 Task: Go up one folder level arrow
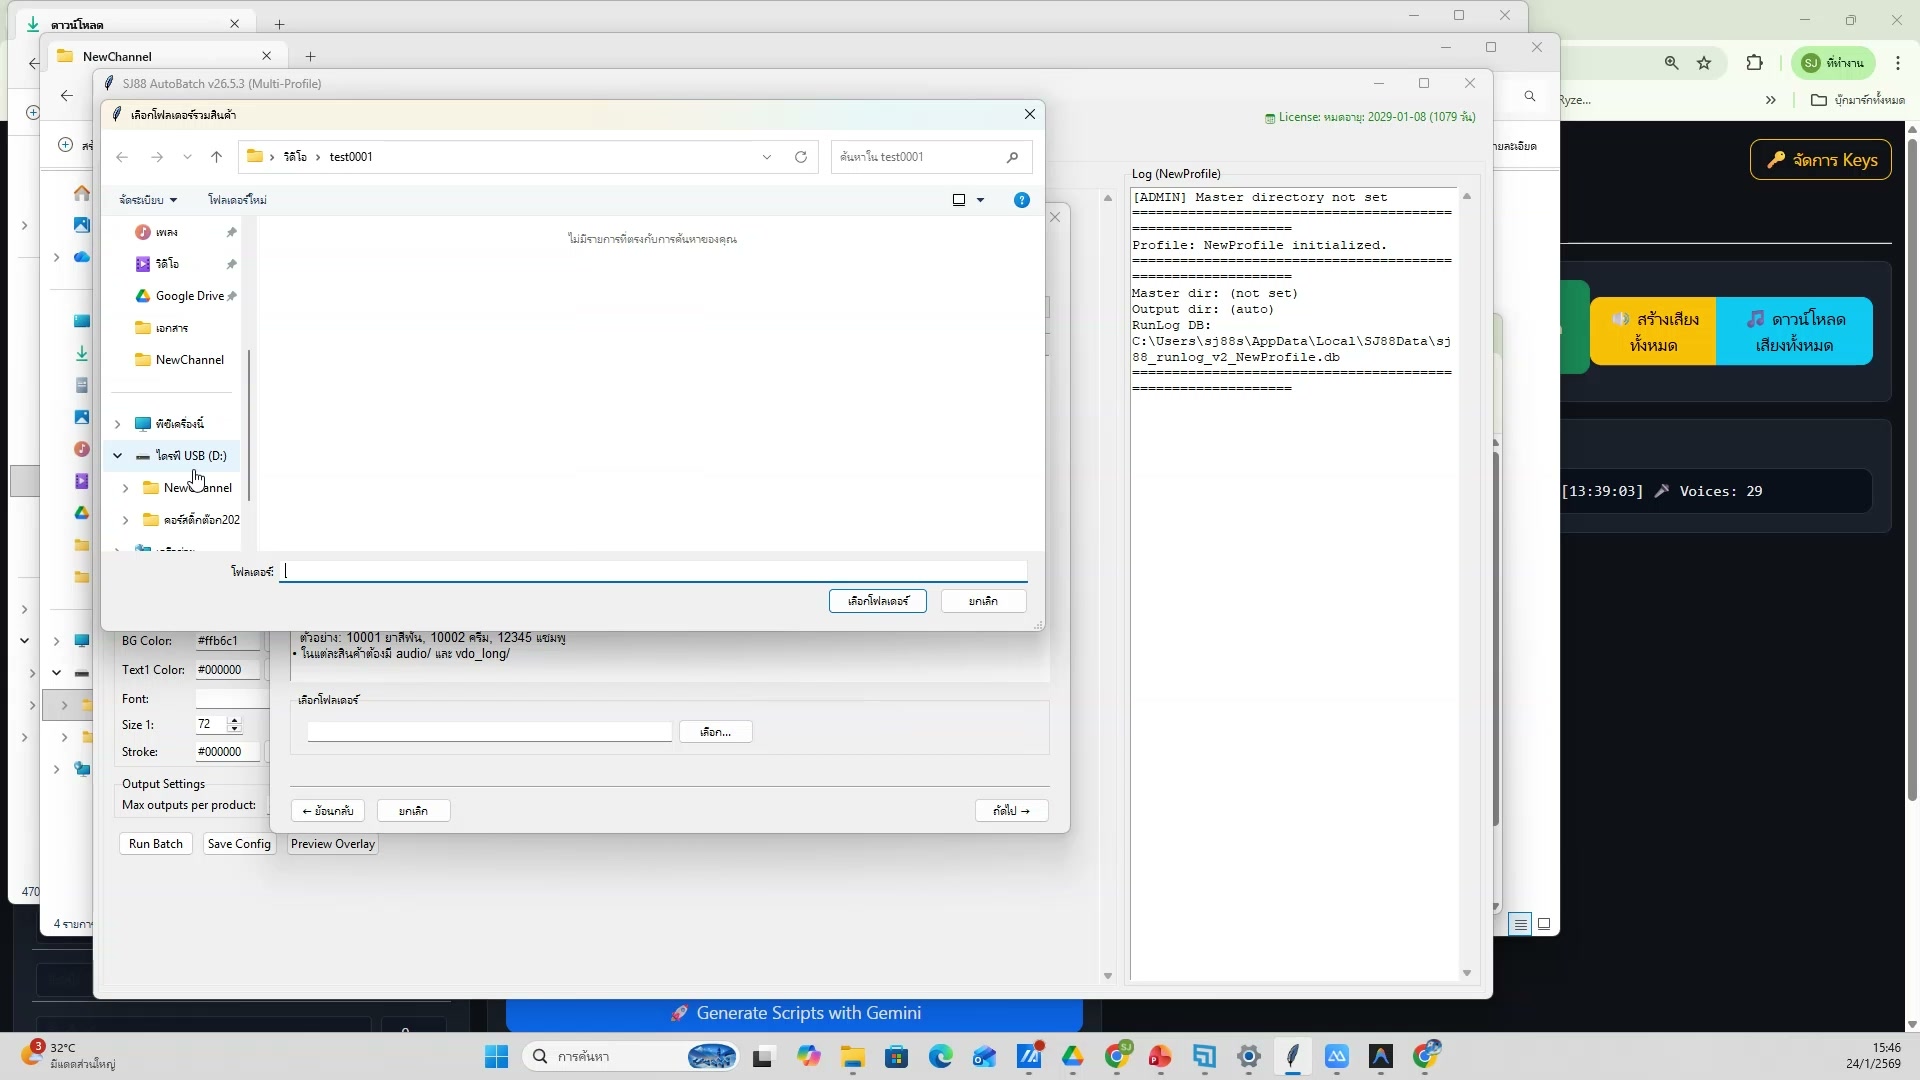point(216,157)
